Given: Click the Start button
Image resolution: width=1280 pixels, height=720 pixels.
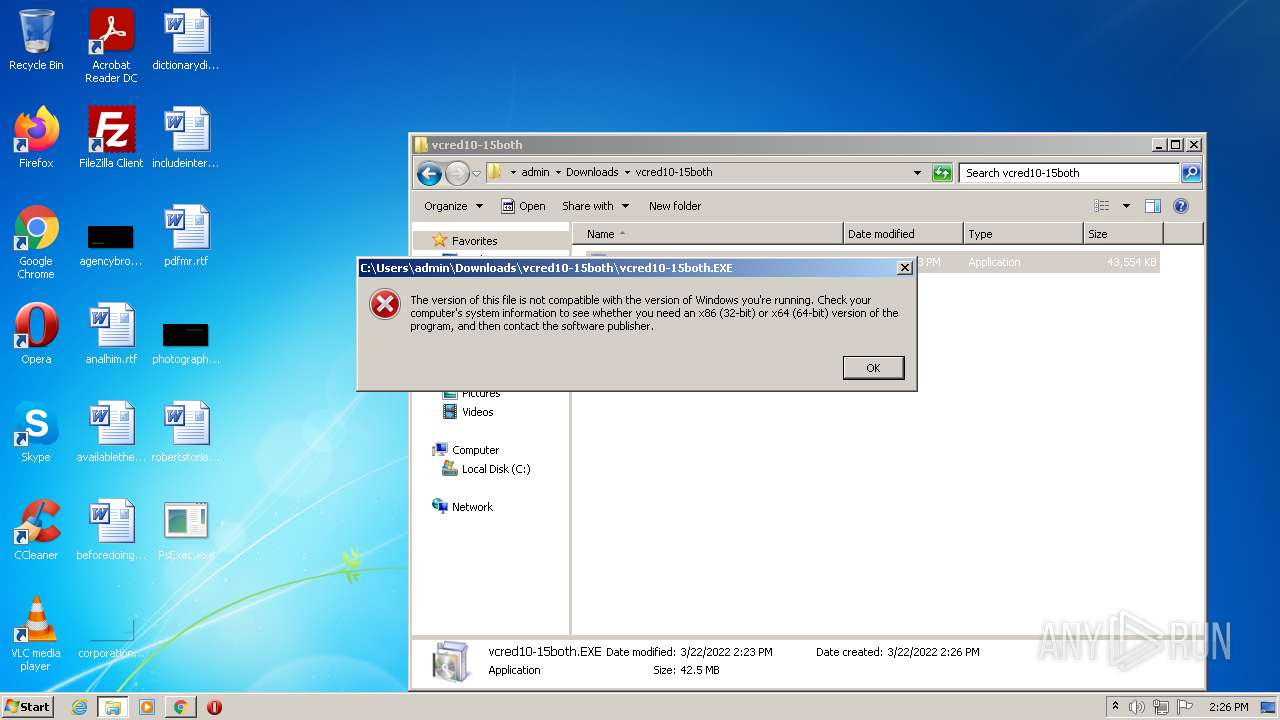Looking at the screenshot, I should point(28,707).
